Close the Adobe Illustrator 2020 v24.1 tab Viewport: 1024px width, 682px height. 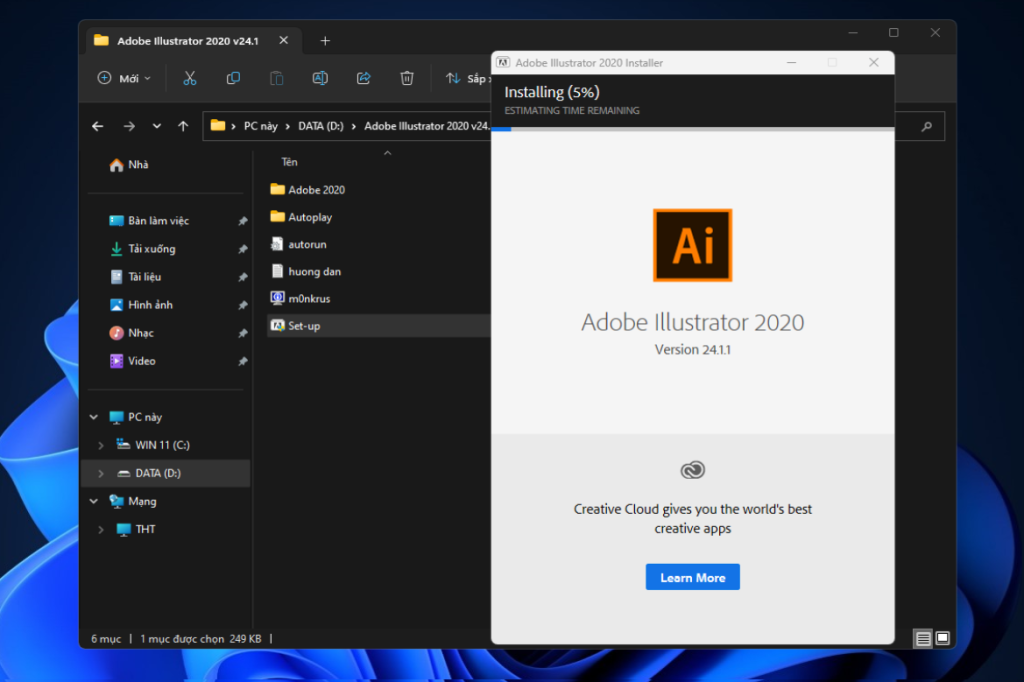[283, 41]
